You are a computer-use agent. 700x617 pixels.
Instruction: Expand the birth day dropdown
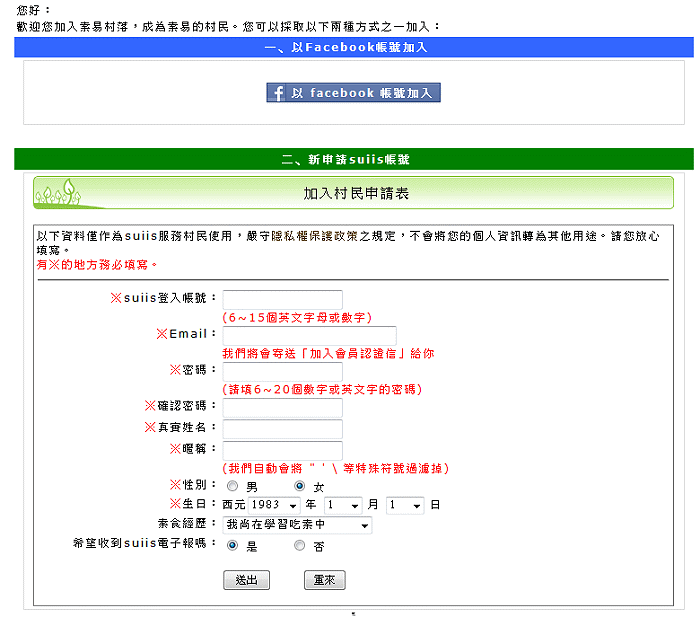(405, 505)
